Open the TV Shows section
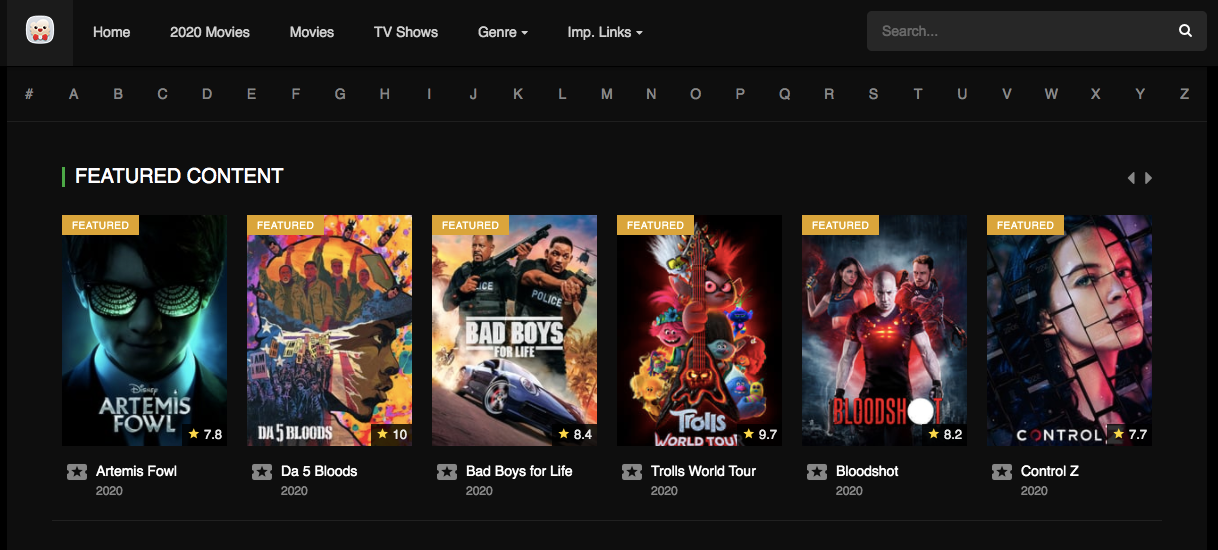This screenshot has width=1218, height=550. [406, 32]
